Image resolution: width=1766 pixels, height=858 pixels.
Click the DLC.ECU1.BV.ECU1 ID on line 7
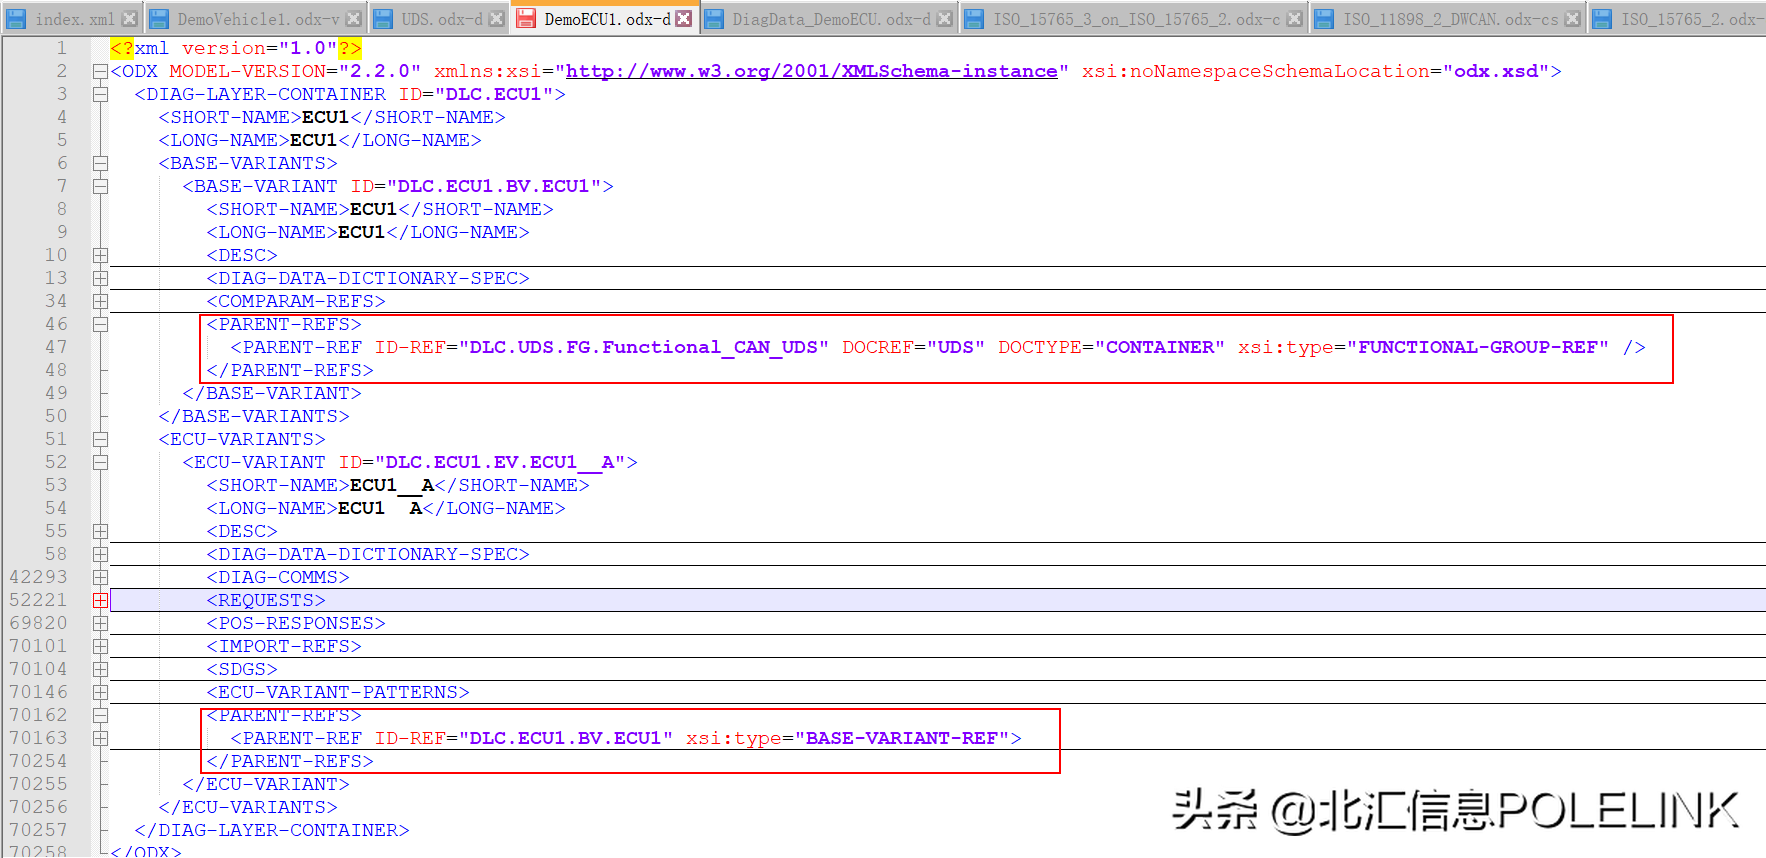494,186
